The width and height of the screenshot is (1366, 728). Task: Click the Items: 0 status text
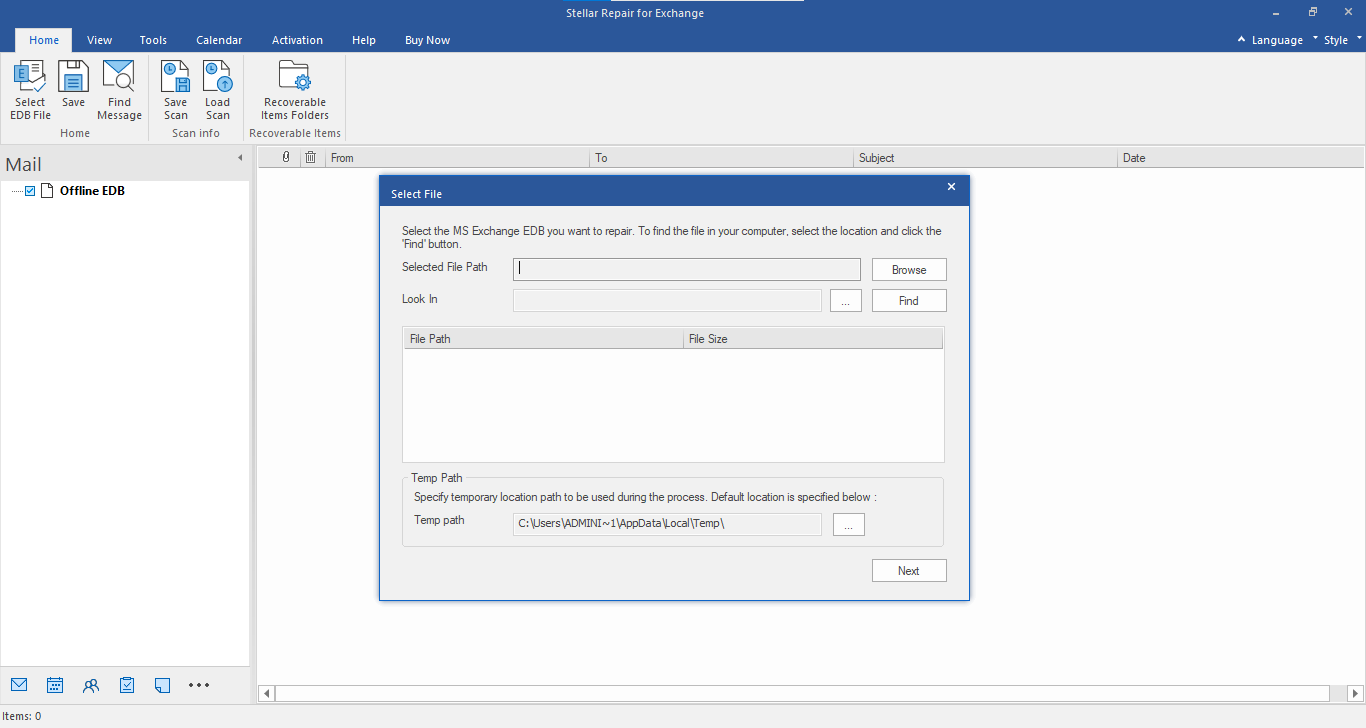point(22,716)
